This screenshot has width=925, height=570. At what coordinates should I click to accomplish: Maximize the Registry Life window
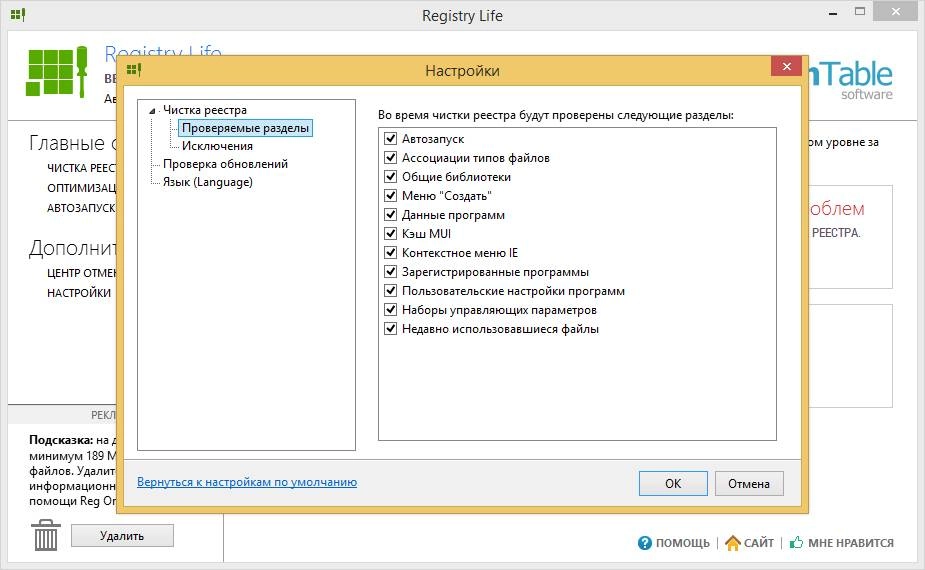tap(860, 12)
